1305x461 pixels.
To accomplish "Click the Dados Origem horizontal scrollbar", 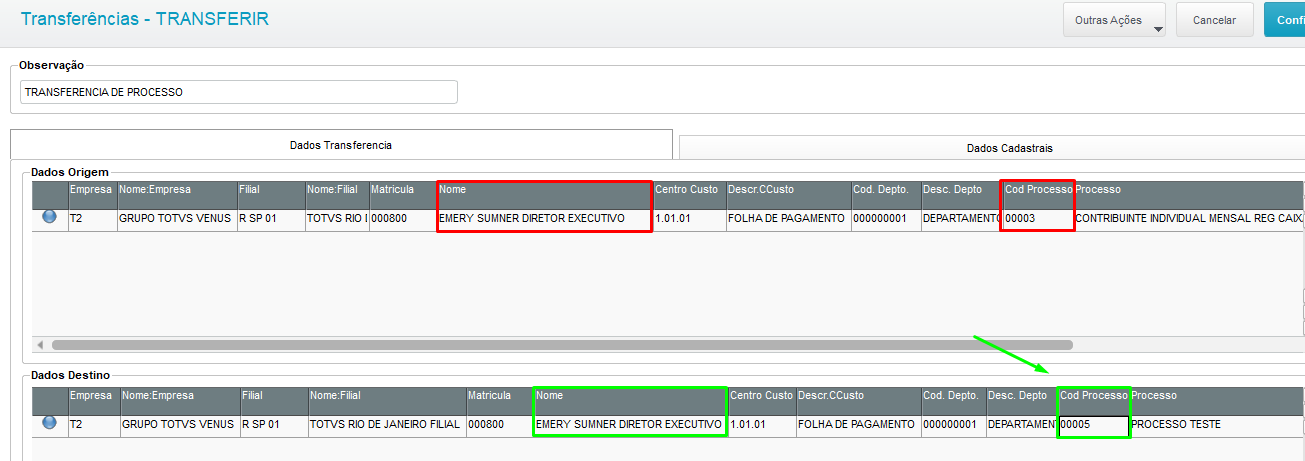I will tap(562, 345).
